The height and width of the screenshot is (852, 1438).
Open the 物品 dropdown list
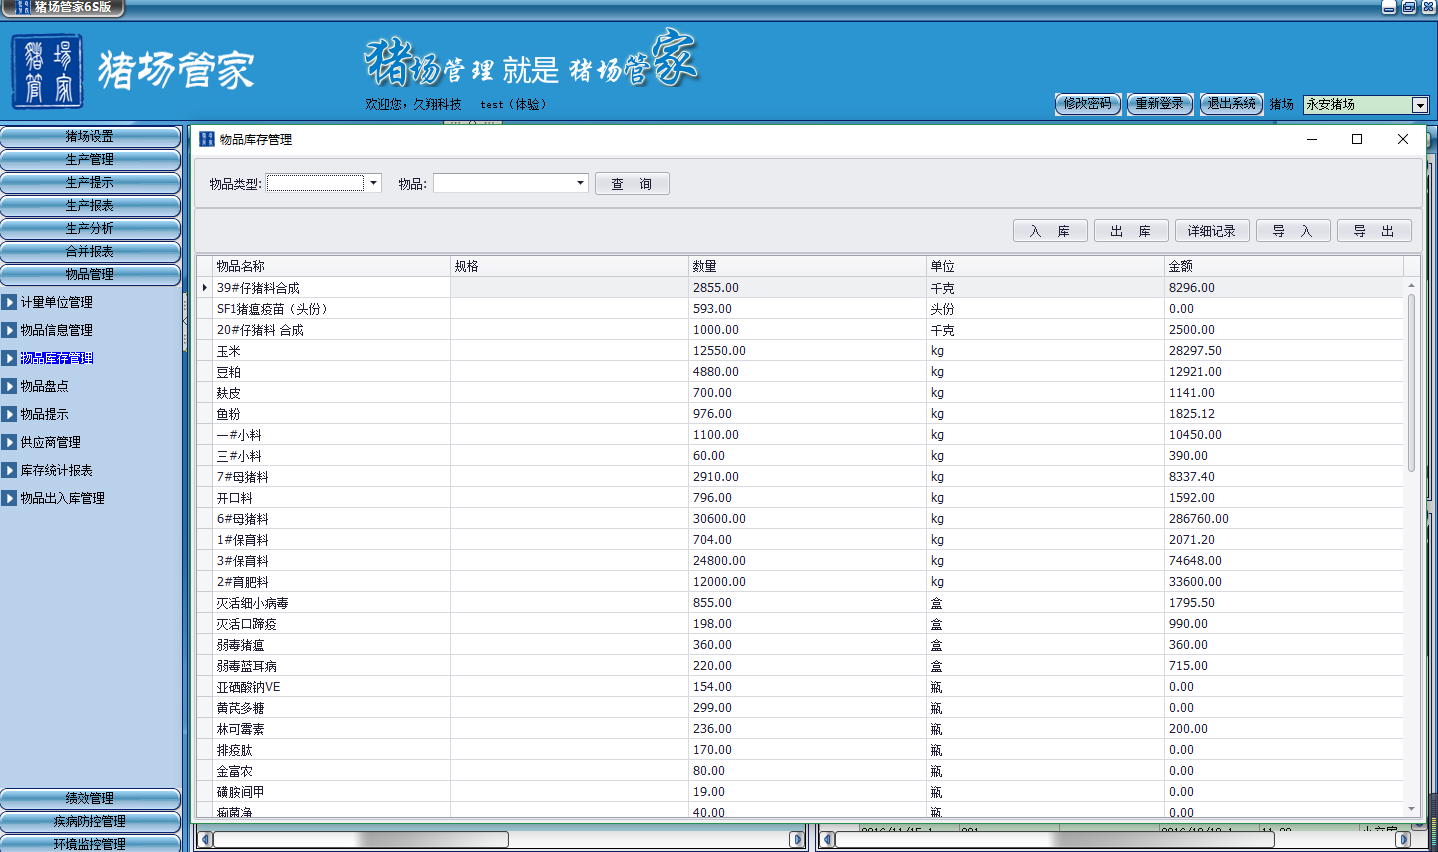click(x=580, y=183)
